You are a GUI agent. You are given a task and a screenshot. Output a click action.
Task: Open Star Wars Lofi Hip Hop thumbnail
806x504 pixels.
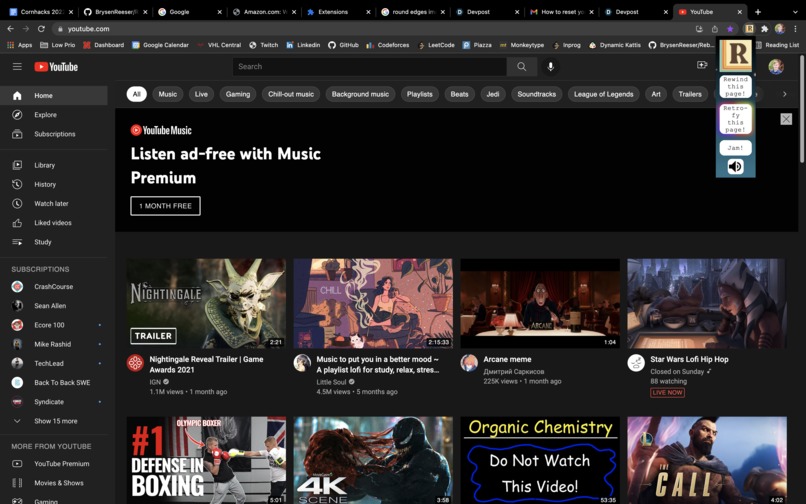click(707, 303)
